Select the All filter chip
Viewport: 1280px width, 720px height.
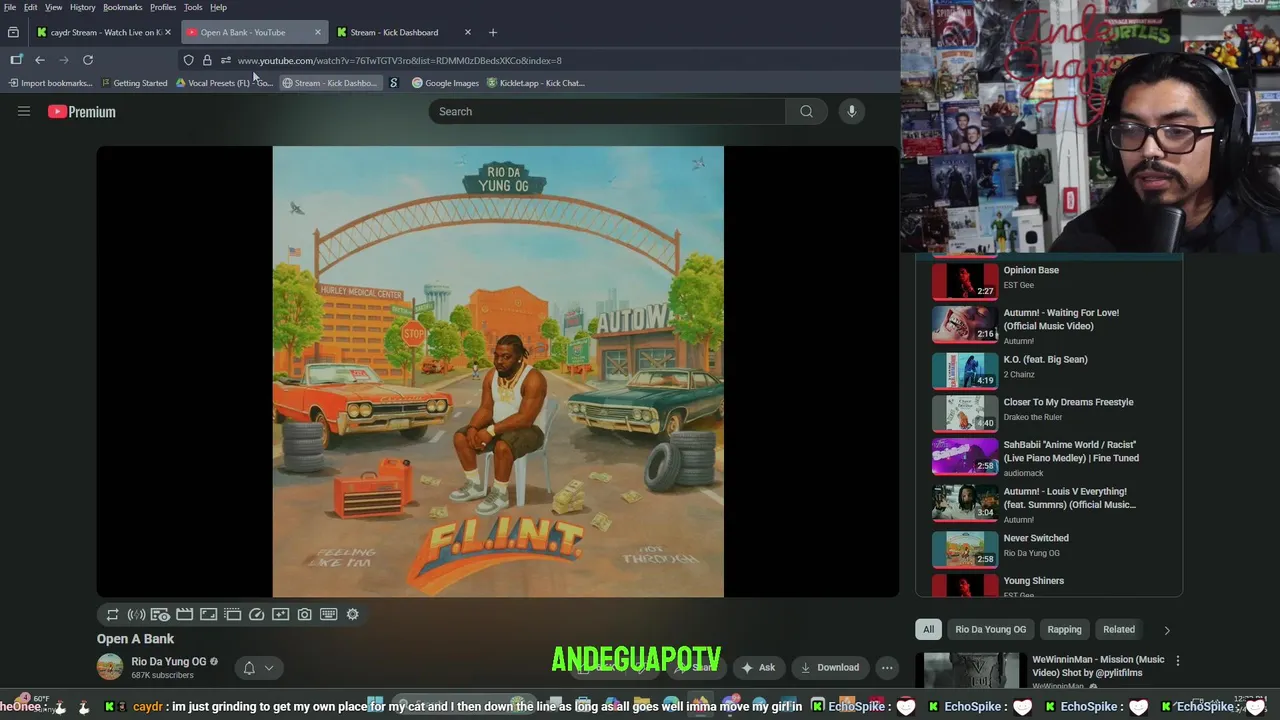point(928,629)
